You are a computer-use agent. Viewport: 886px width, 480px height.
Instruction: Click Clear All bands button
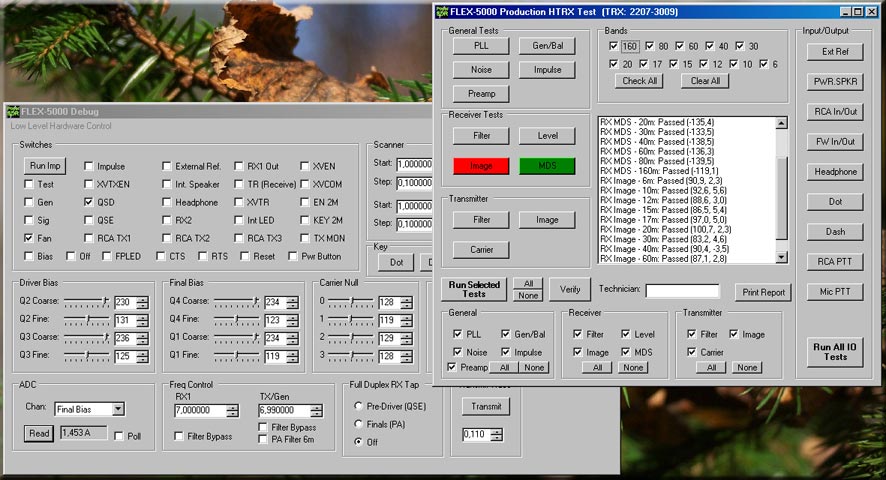[705, 81]
